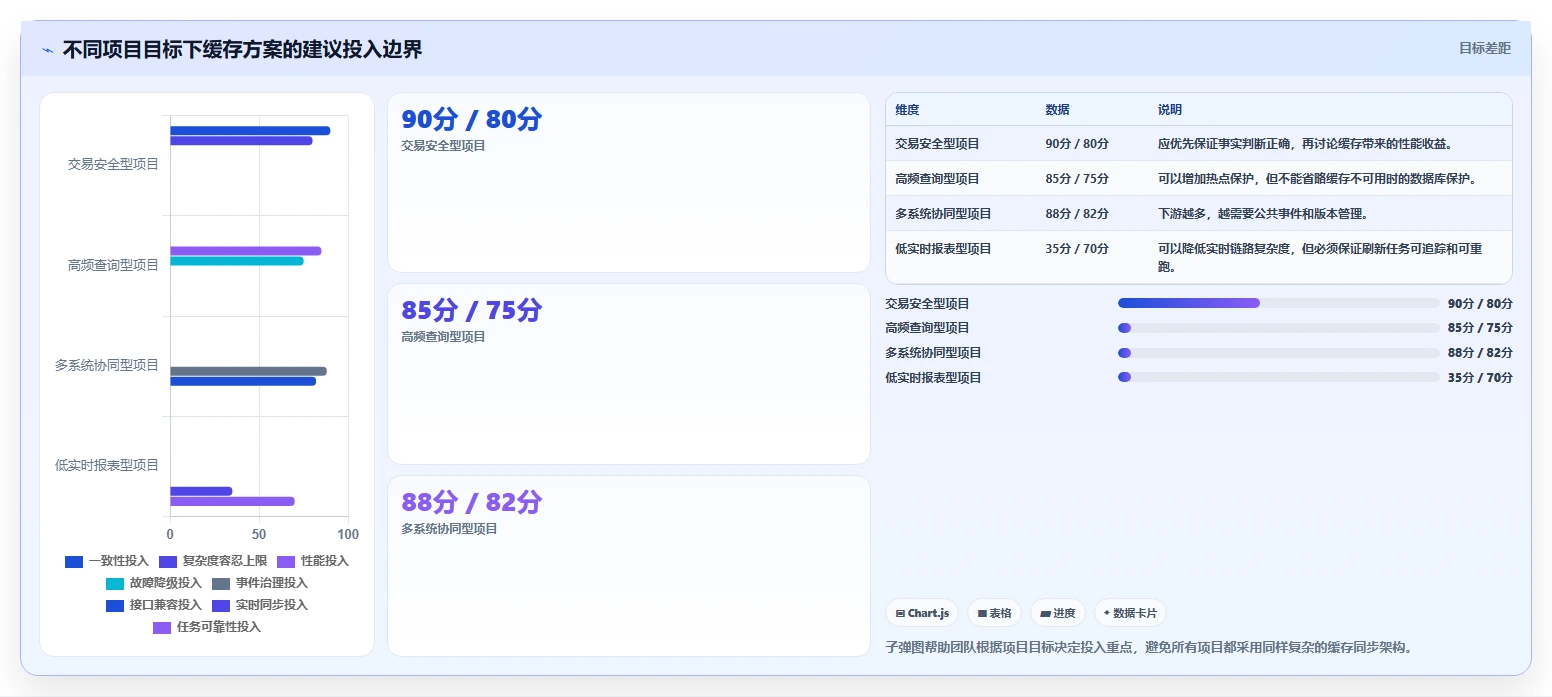Hide the 任务可靠性投入 dataset via legend
The width and height of the screenshot is (1552, 697).
coord(207,627)
